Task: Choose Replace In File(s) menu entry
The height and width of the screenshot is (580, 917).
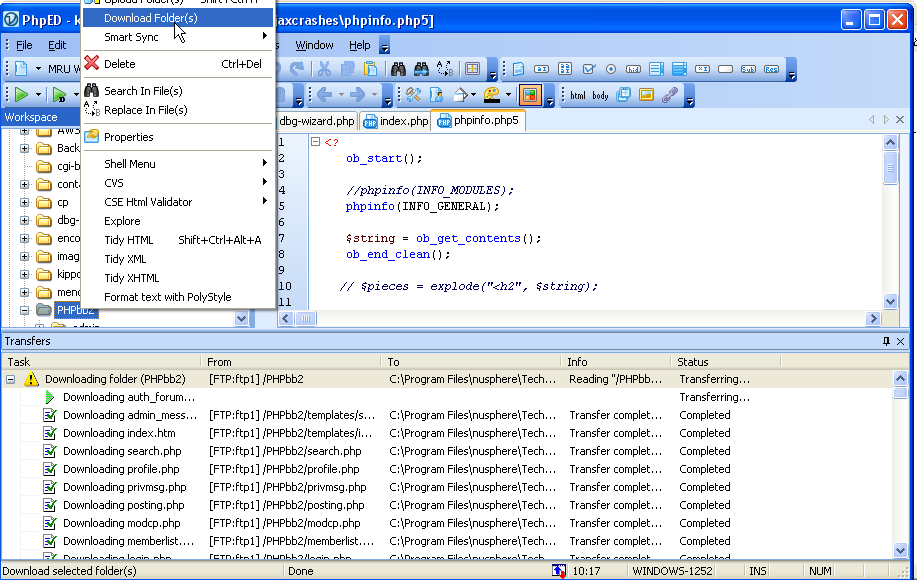Action: [178, 110]
